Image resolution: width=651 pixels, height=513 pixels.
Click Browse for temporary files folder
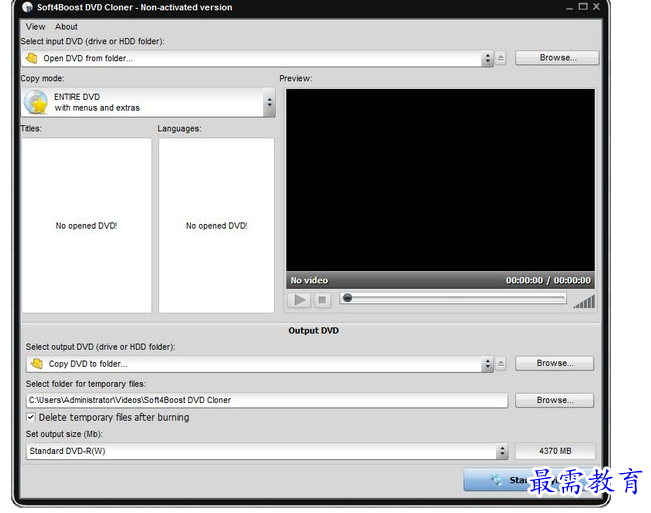(555, 400)
